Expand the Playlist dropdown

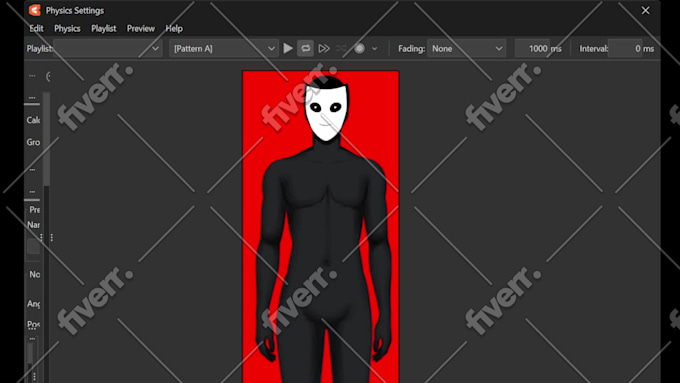point(108,49)
